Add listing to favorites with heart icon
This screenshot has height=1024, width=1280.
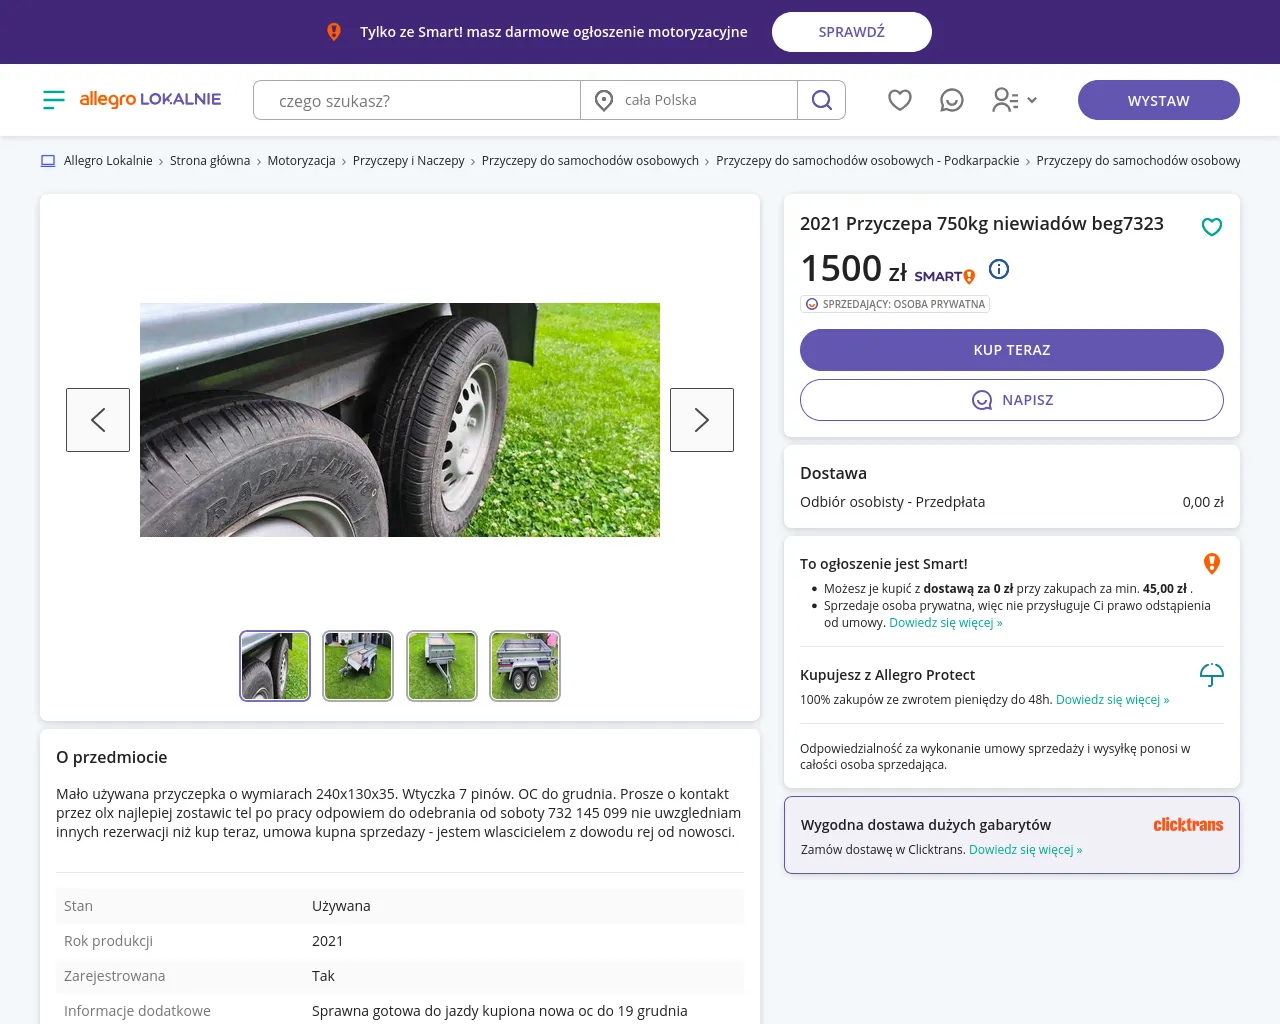(x=1212, y=227)
